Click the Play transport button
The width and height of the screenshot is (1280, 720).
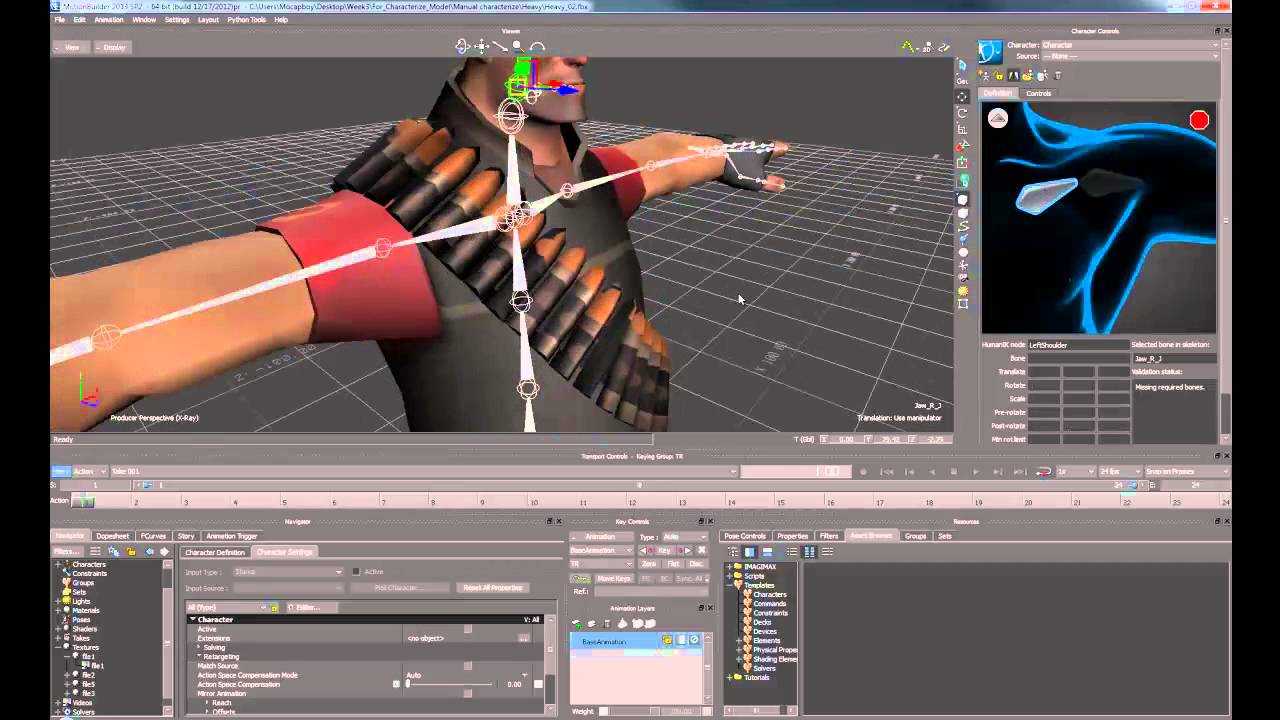975,472
